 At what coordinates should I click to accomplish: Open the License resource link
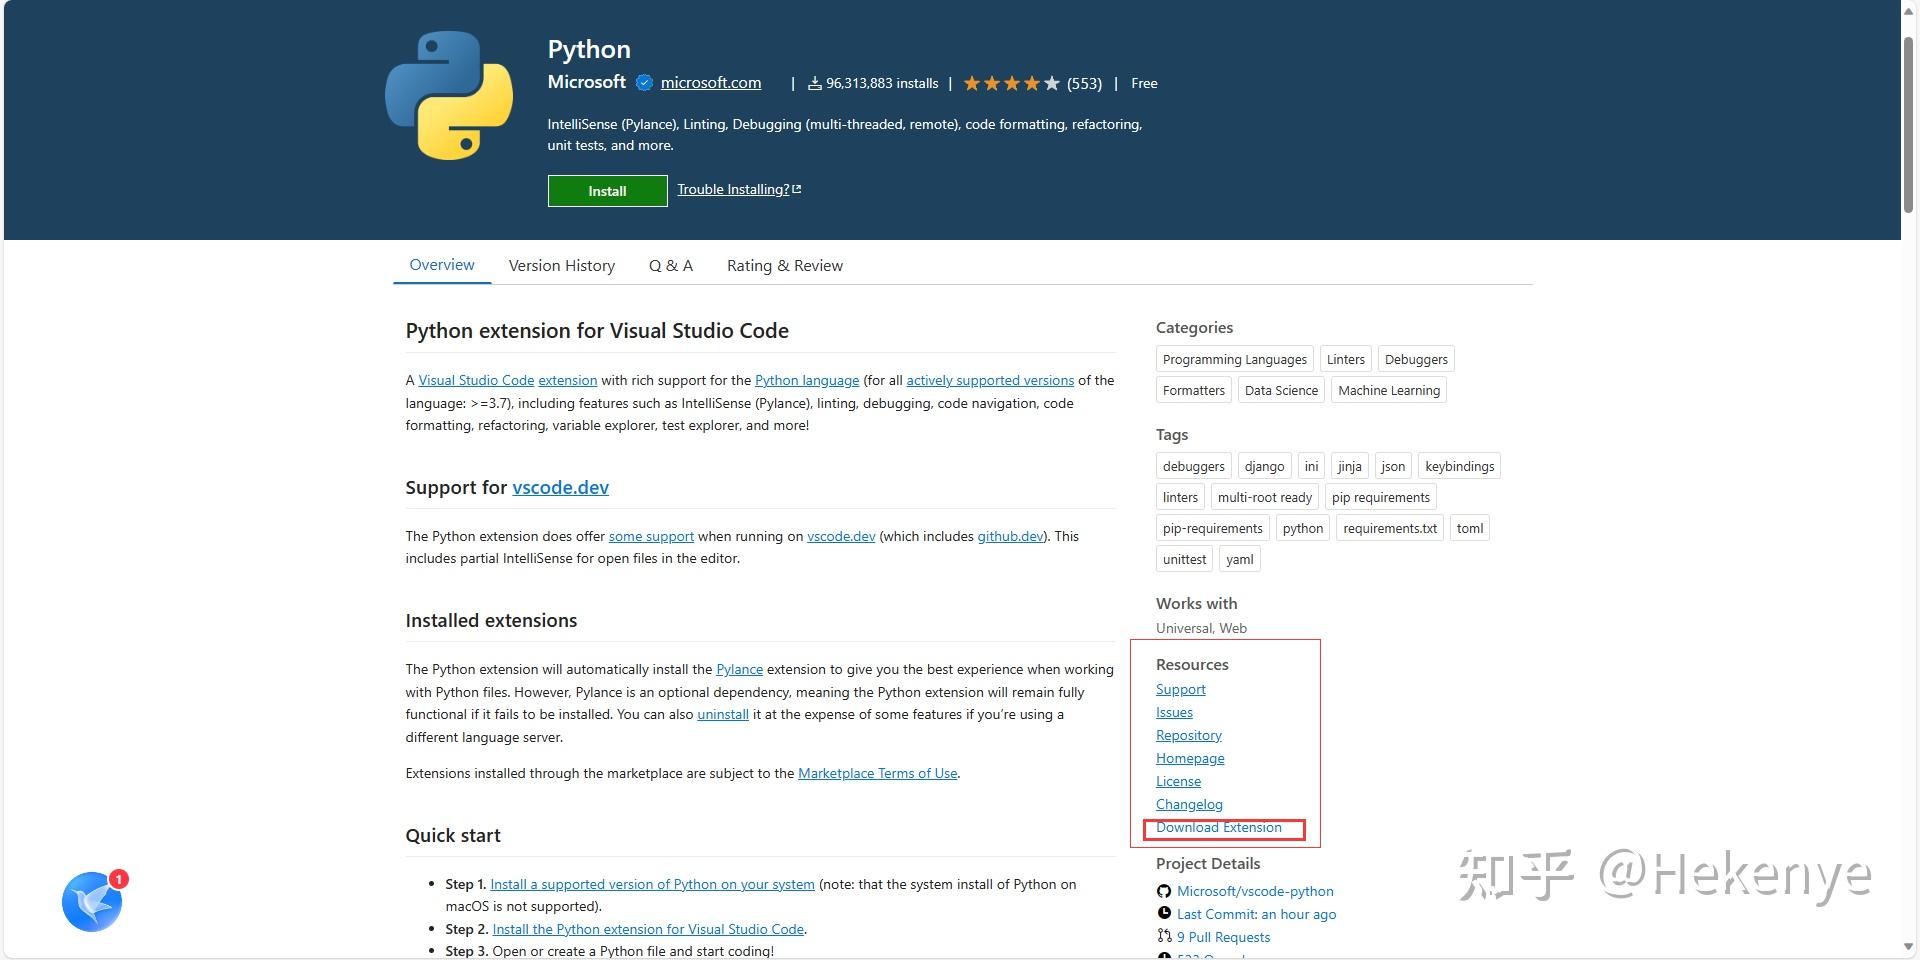click(x=1178, y=781)
